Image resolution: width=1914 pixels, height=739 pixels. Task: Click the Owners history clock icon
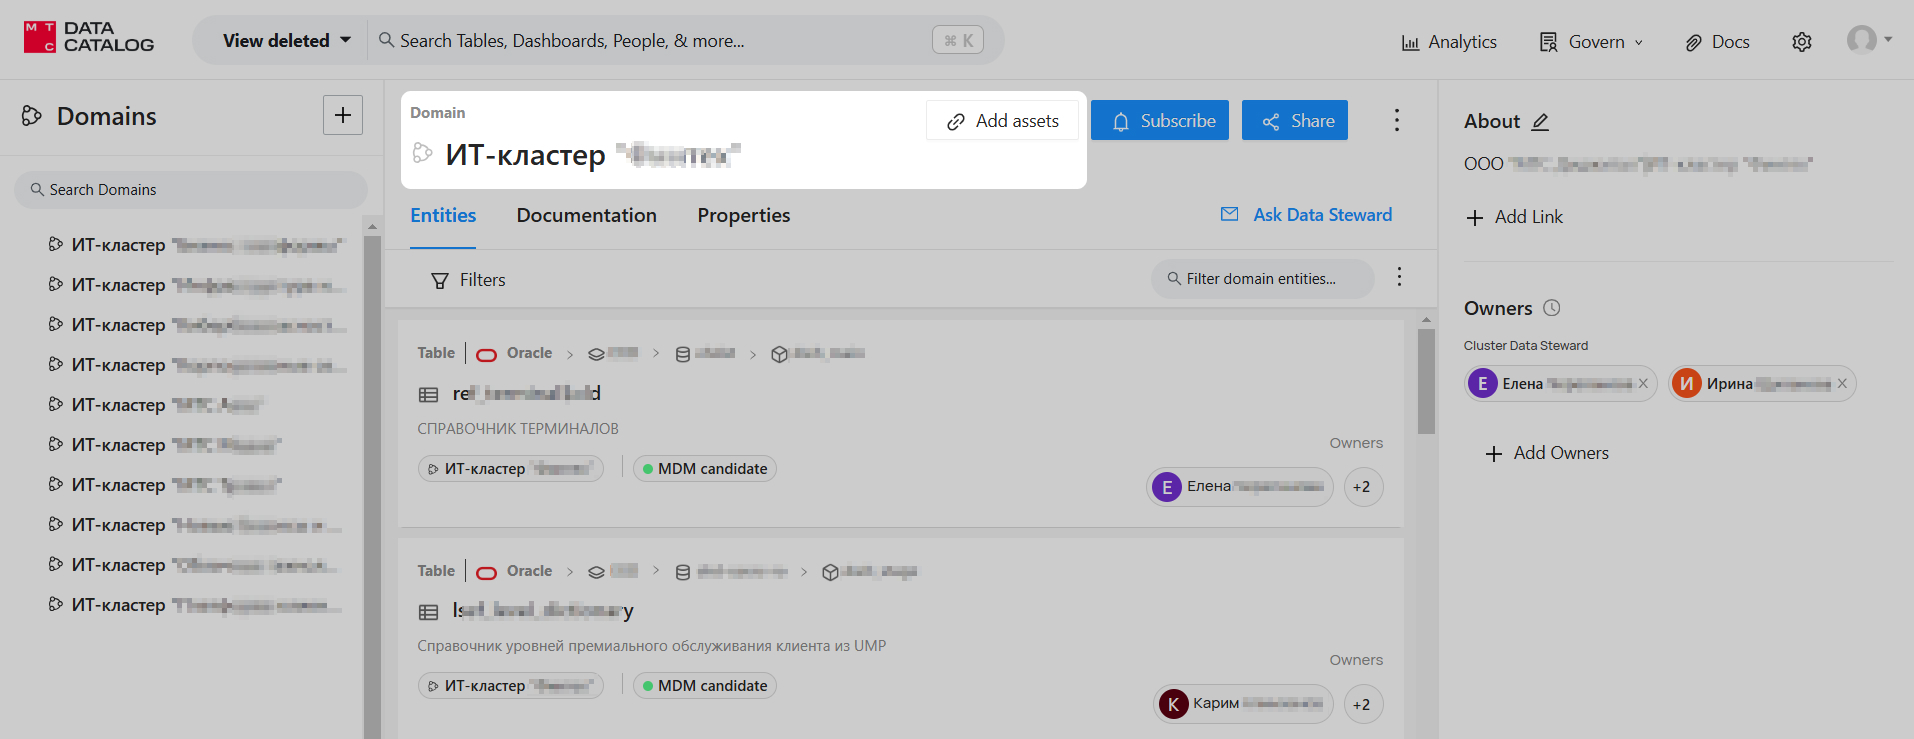tap(1551, 308)
